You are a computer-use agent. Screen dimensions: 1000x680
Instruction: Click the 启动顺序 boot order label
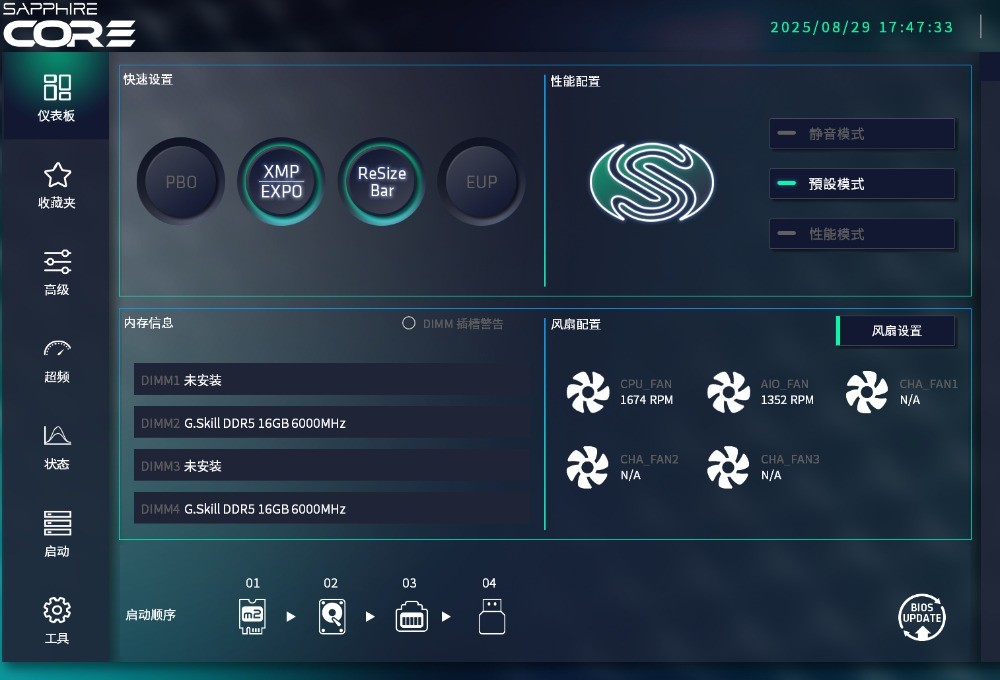pos(151,615)
